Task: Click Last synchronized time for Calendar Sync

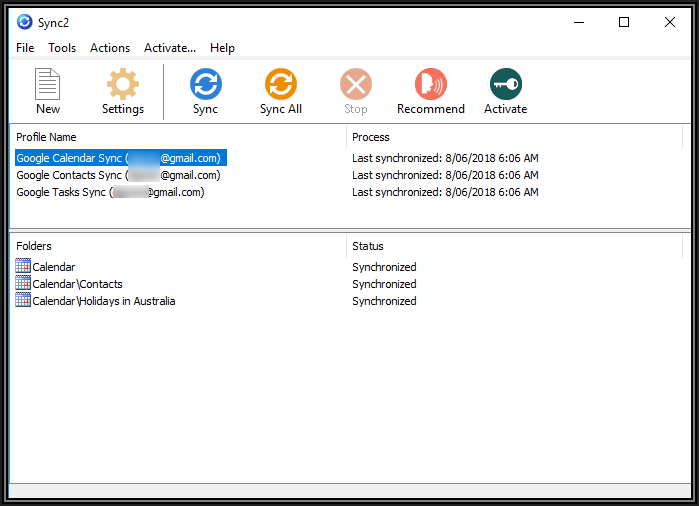Action: [445, 158]
